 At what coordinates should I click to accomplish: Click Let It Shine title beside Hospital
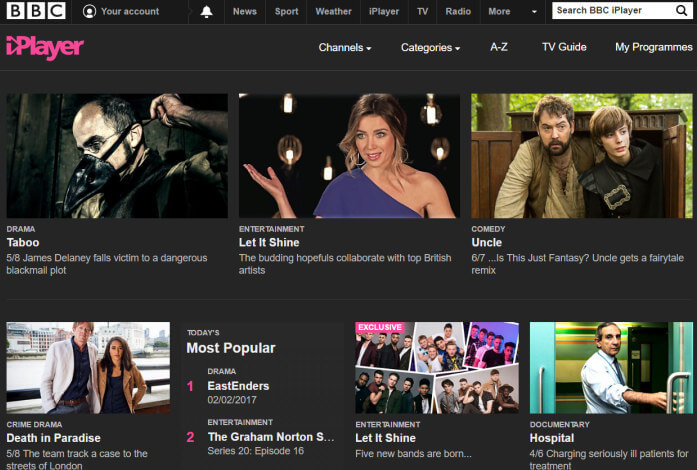(385, 438)
